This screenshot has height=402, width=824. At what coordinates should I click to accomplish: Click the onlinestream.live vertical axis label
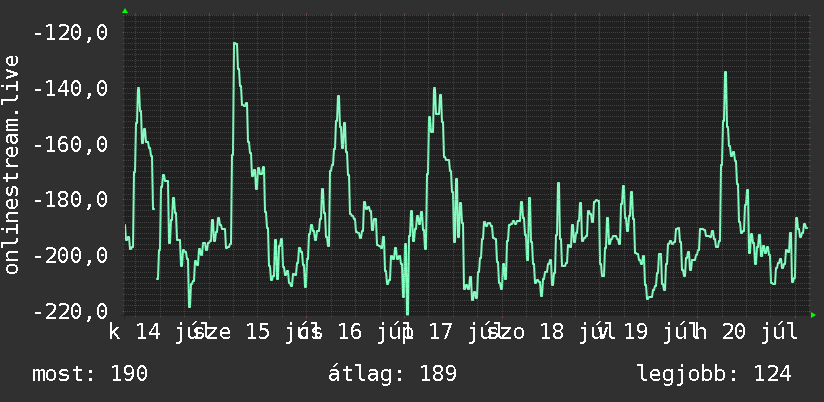pyautogui.click(x=11, y=164)
